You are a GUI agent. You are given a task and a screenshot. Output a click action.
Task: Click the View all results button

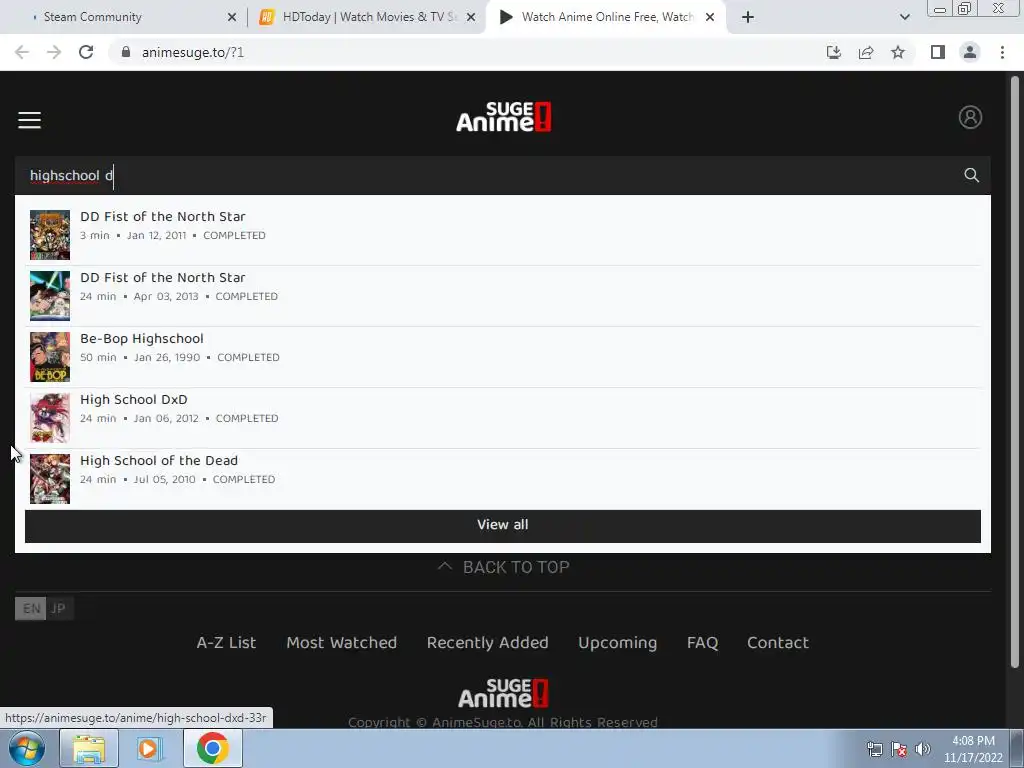[x=503, y=526]
